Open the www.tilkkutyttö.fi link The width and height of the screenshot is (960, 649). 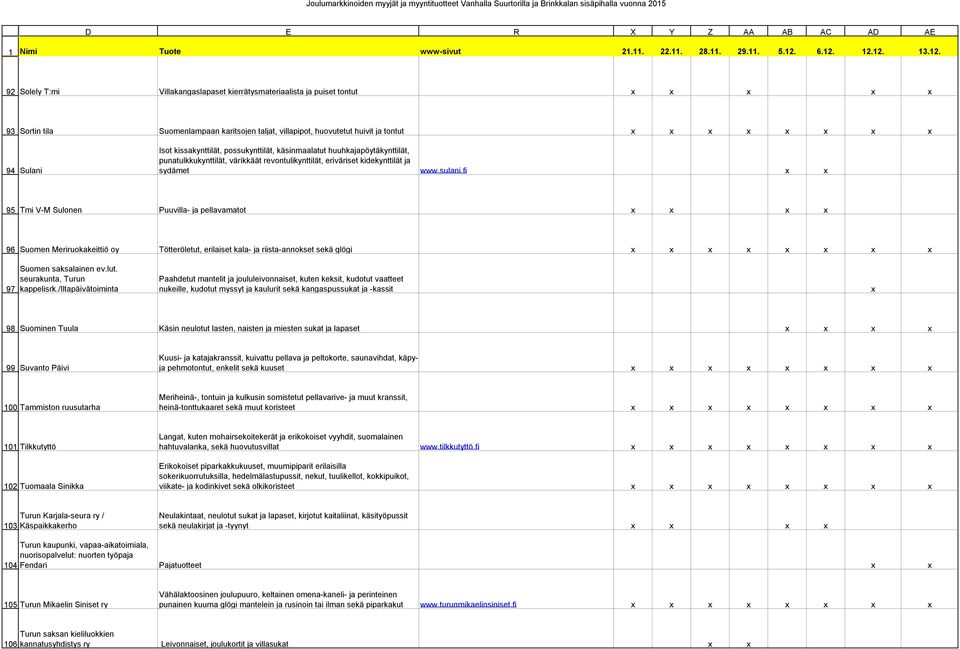click(449, 447)
